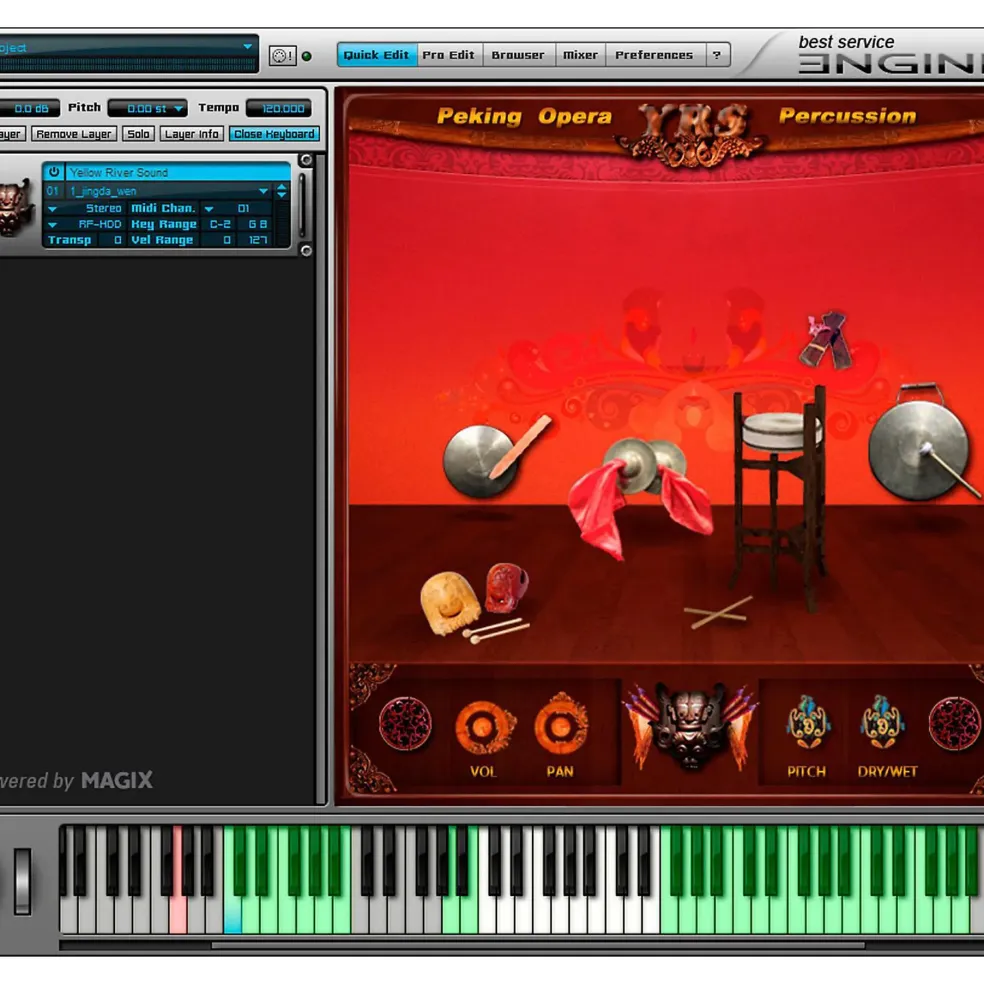Click the Layer Info button
This screenshot has height=985, width=984.
(192, 134)
